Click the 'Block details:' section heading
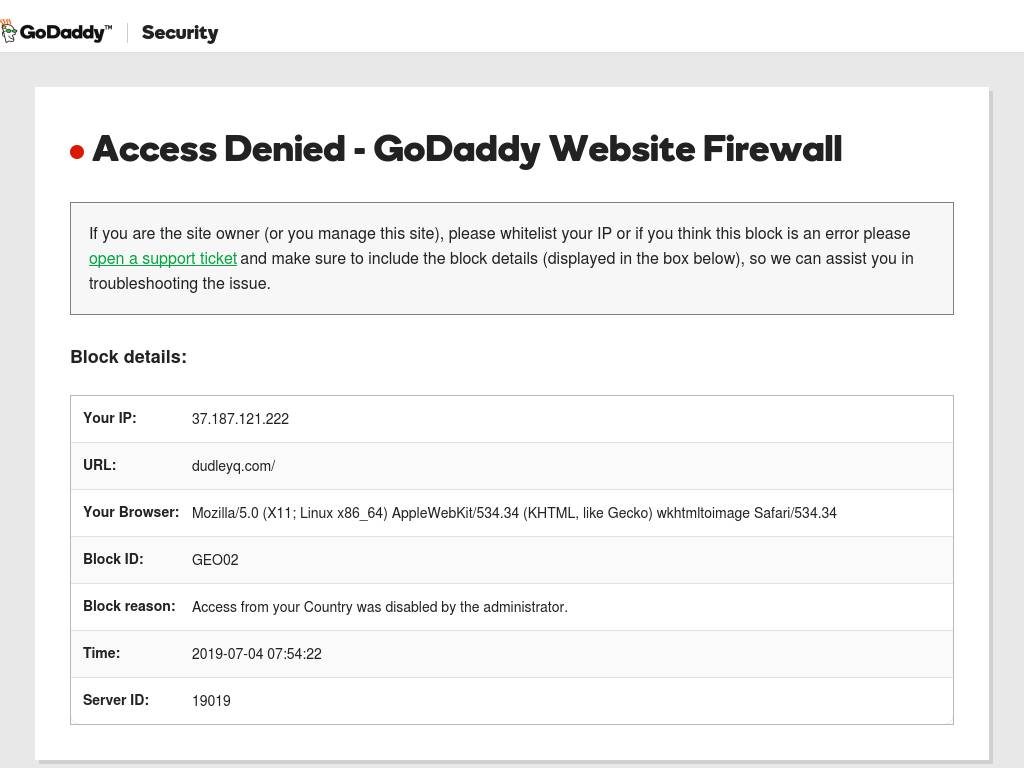The width and height of the screenshot is (1024, 768). (x=128, y=357)
